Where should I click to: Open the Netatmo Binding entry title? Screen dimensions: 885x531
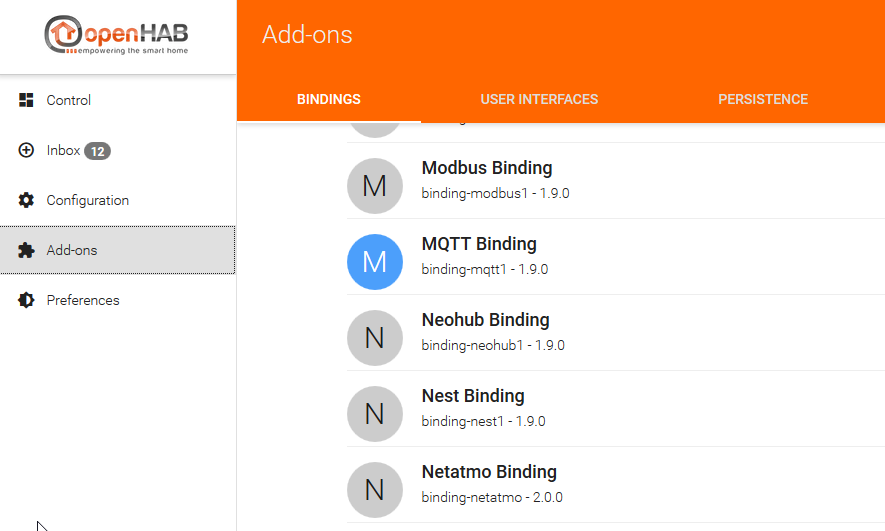point(489,472)
